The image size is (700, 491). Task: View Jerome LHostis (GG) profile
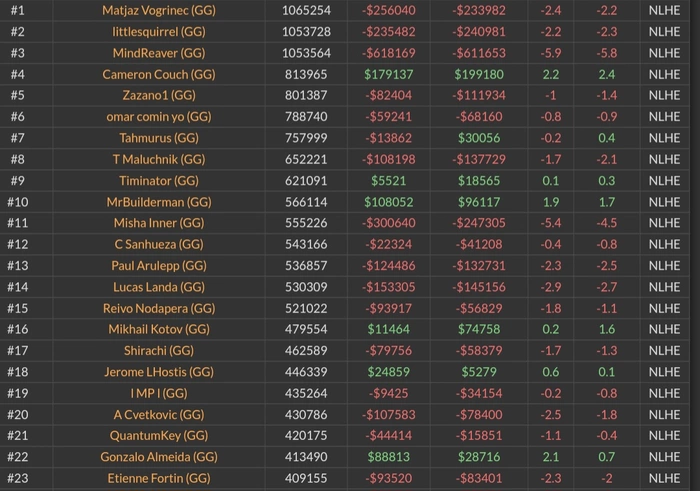click(159, 372)
